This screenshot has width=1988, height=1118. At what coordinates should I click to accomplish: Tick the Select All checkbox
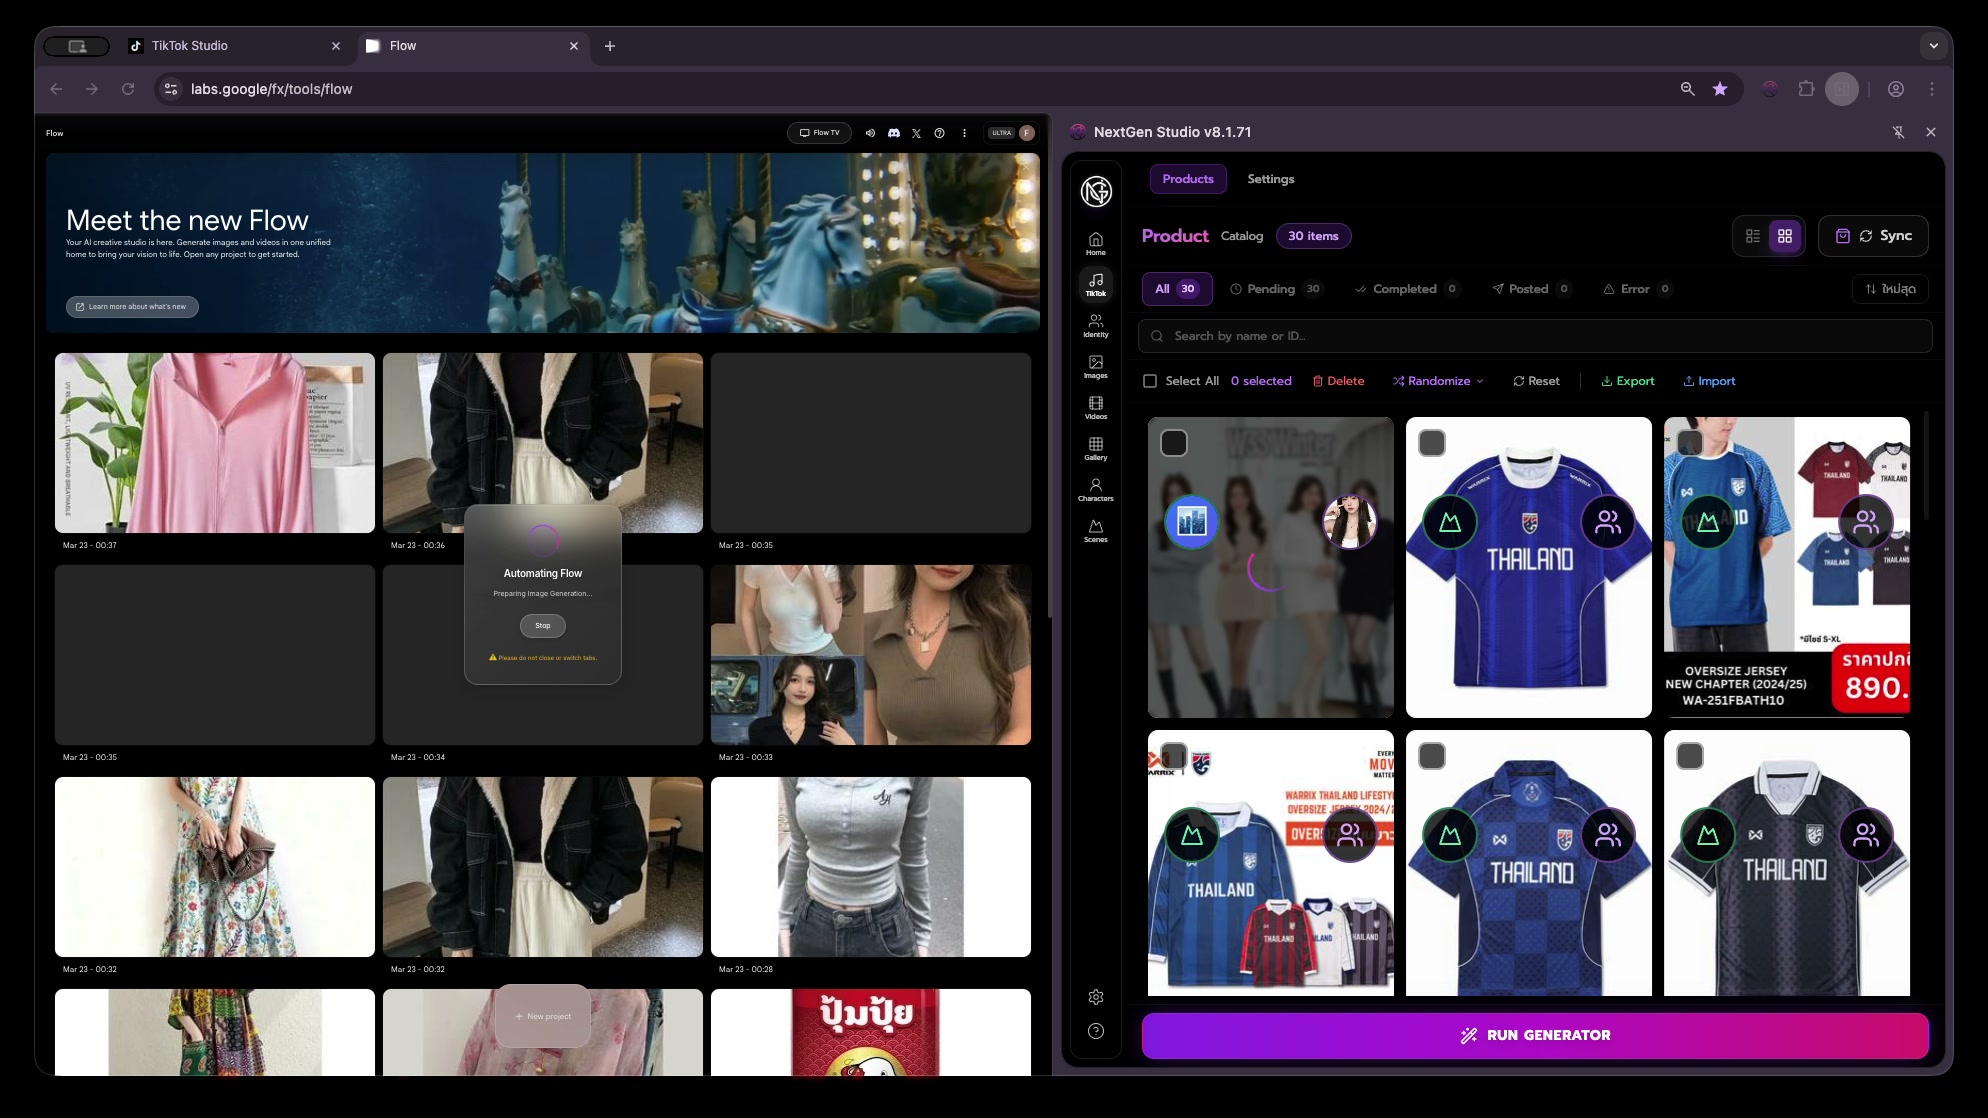[x=1150, y=381]
